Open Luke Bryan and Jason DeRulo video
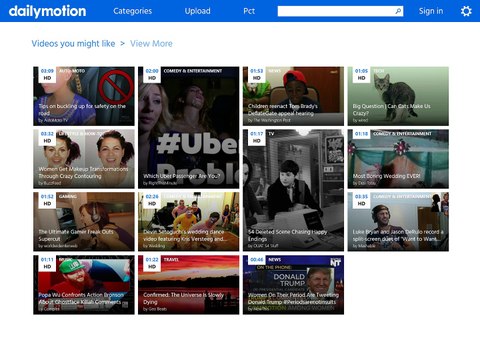 coord(398,222)
